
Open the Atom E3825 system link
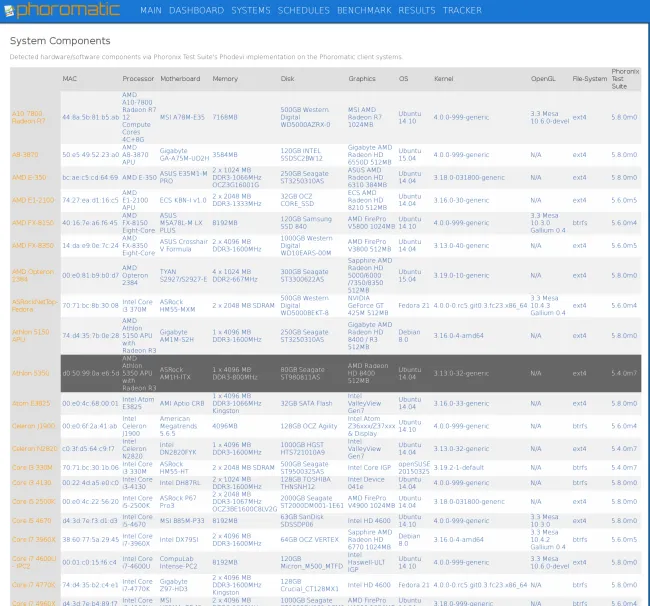[x=31, y=403]
